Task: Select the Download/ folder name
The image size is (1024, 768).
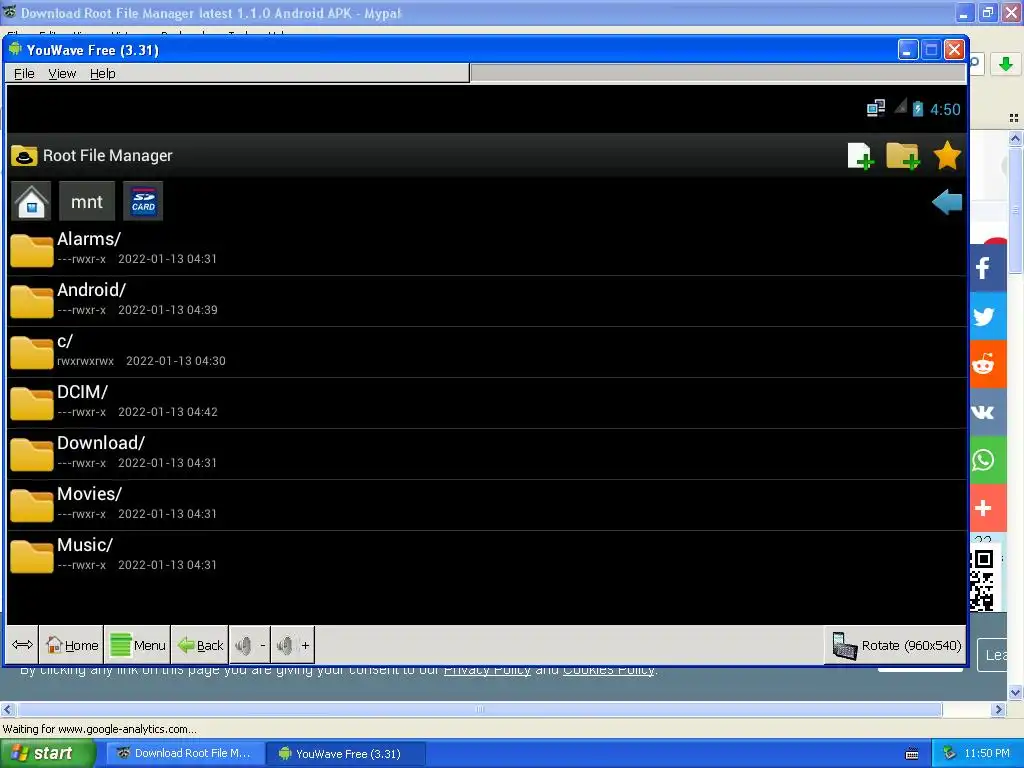Action: coord(101,443)
